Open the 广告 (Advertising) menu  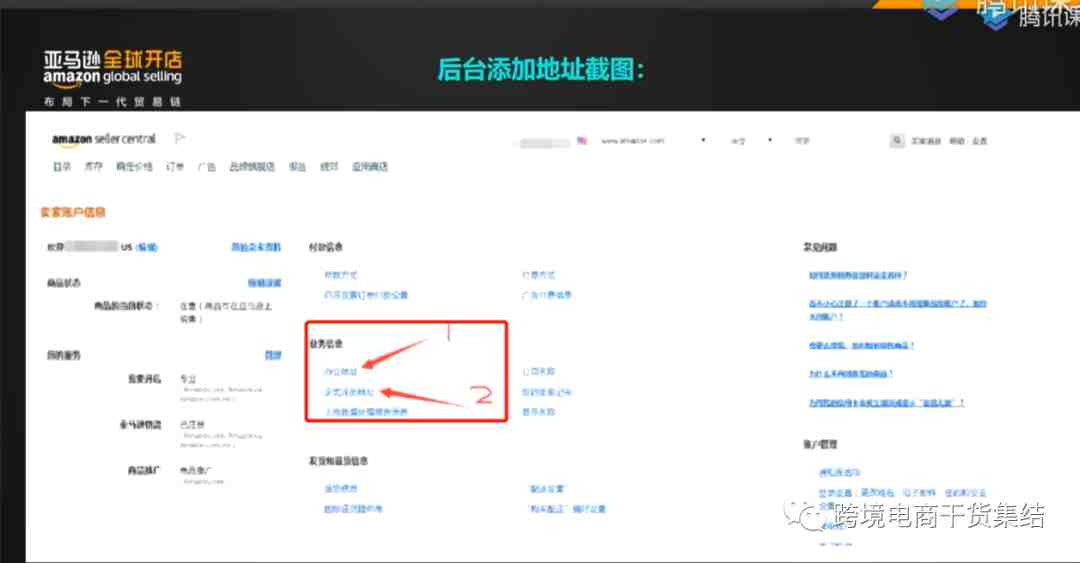click(207, 167)
